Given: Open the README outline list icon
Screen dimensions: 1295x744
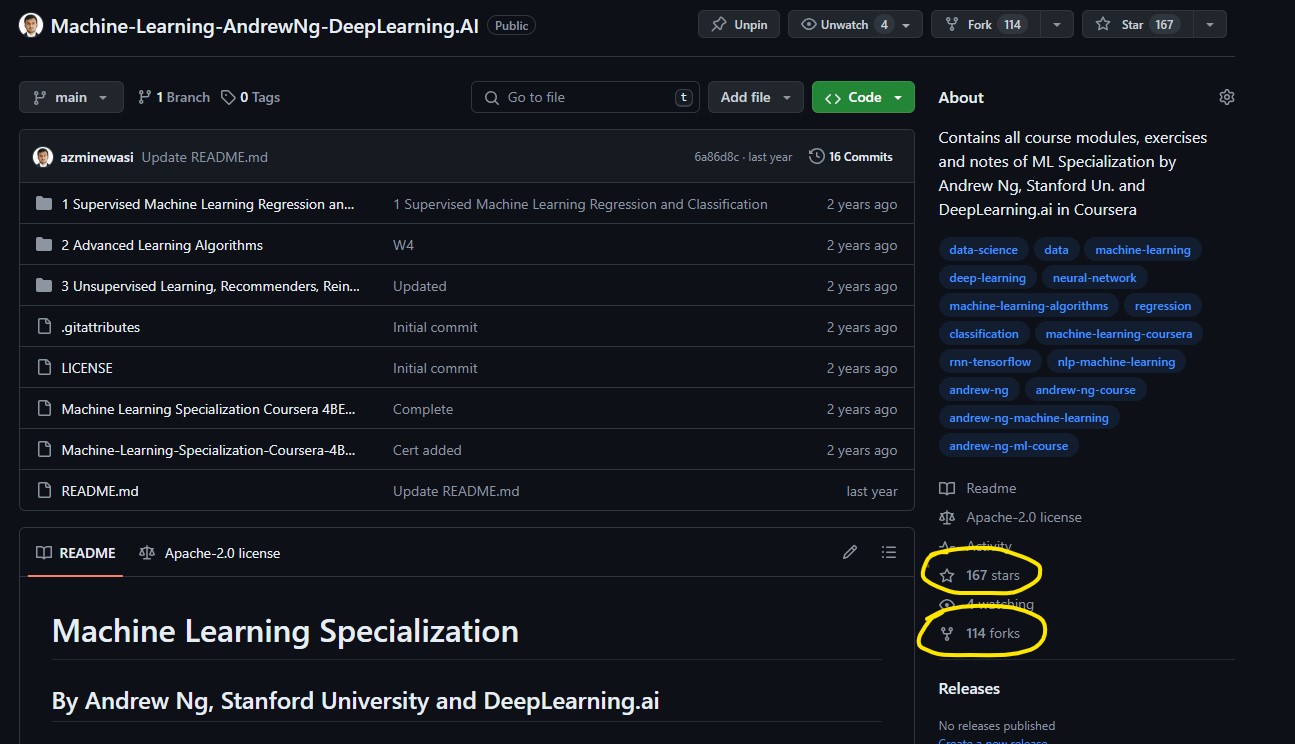Looking at the screenshot, I should tap(888, 552).
